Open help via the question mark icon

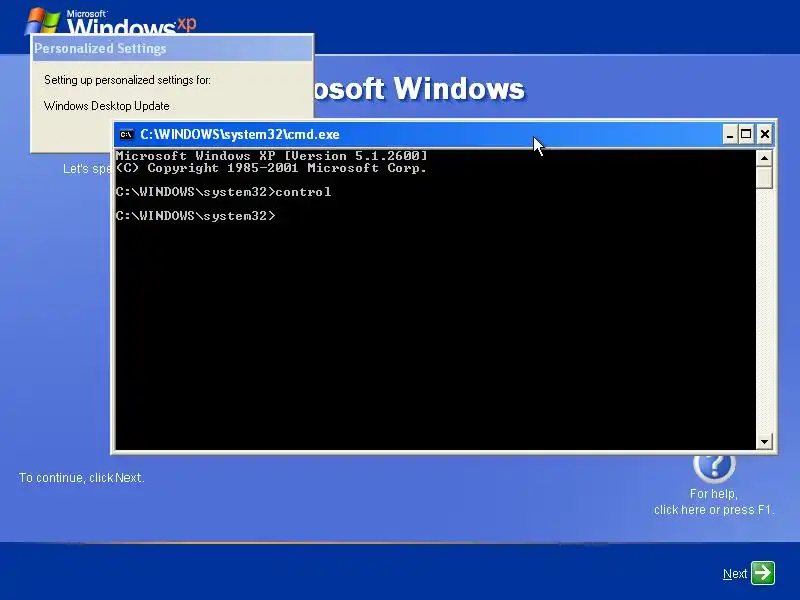[x=714, y=467]
